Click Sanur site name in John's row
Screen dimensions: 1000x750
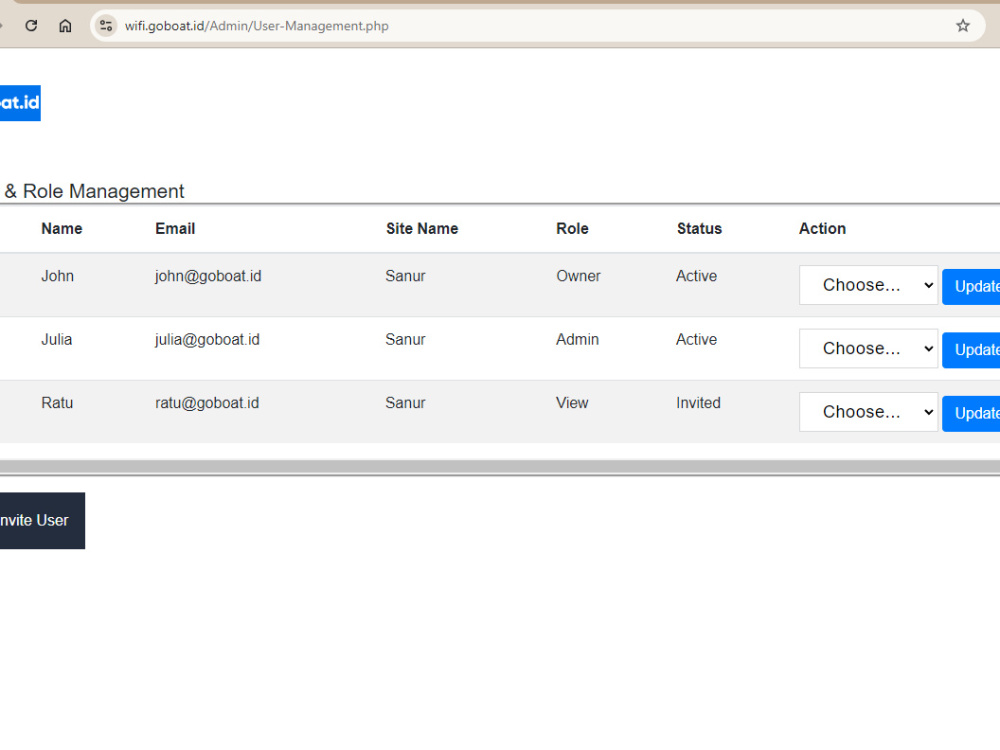pyautogui.click(x=405, y=276)
